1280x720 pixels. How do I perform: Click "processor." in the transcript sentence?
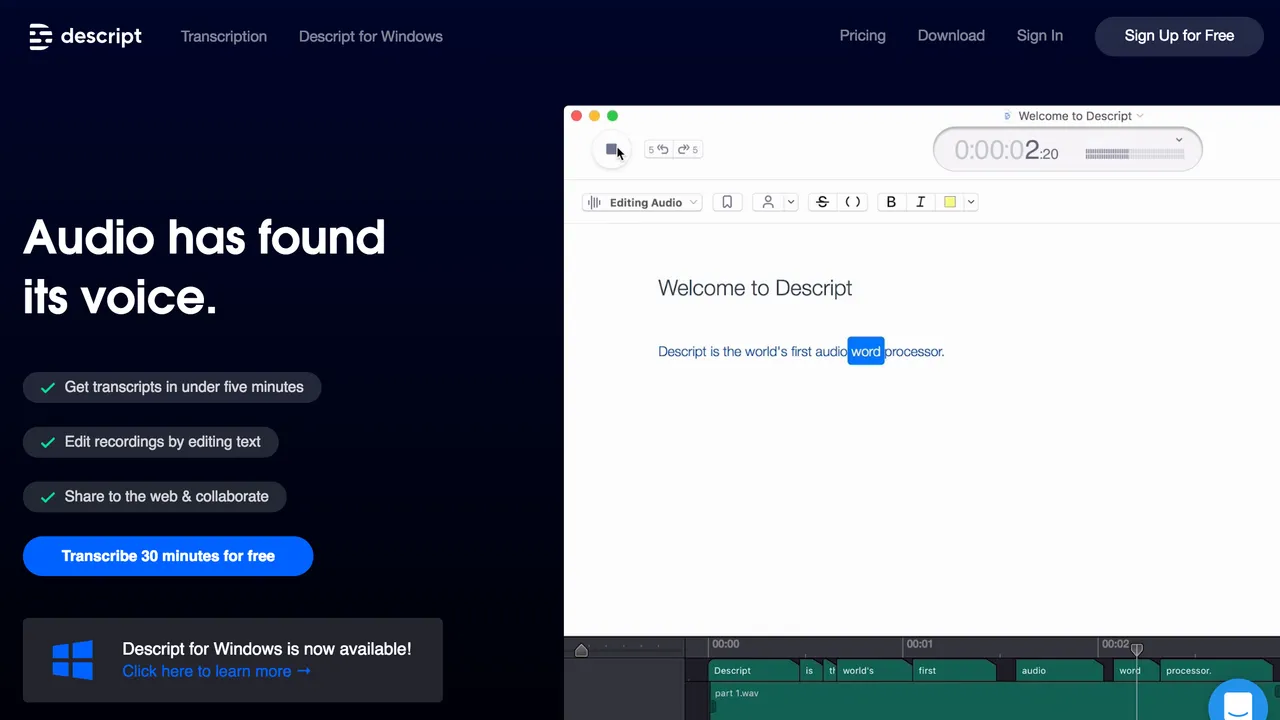[x=915, y=351]
